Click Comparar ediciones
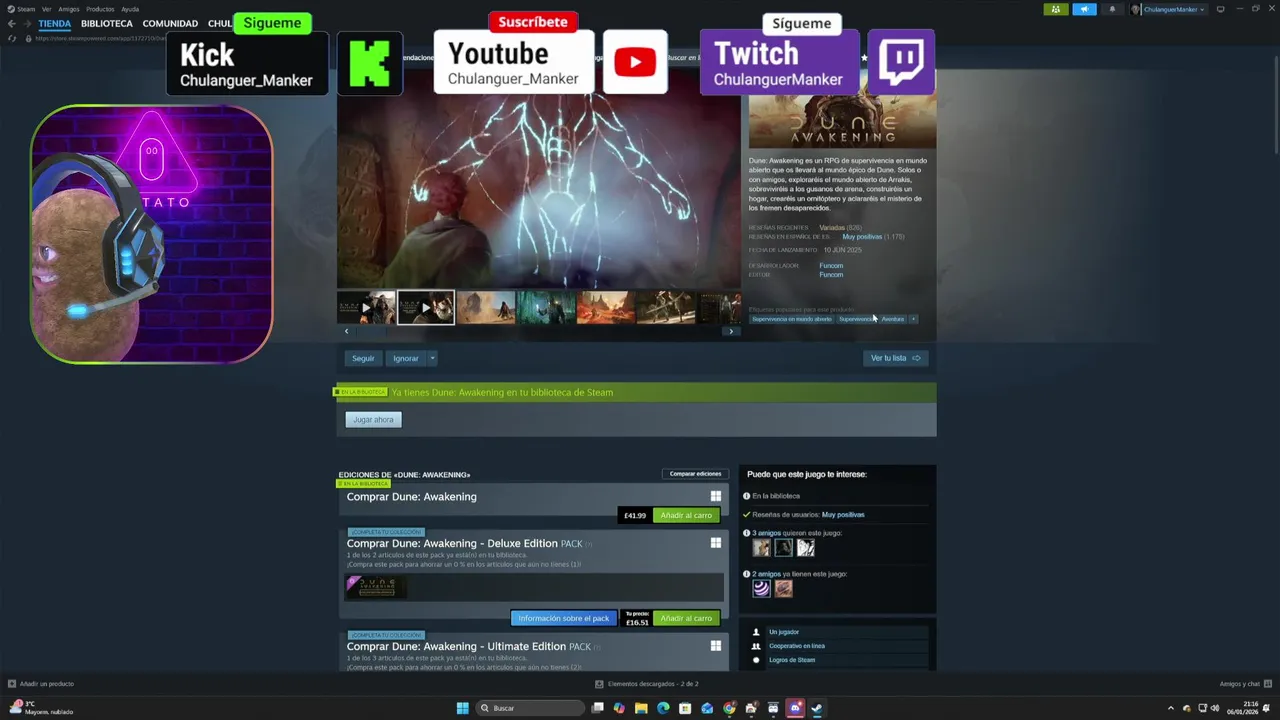Screen dimensions: 1280x720 (x=695, y=474)
